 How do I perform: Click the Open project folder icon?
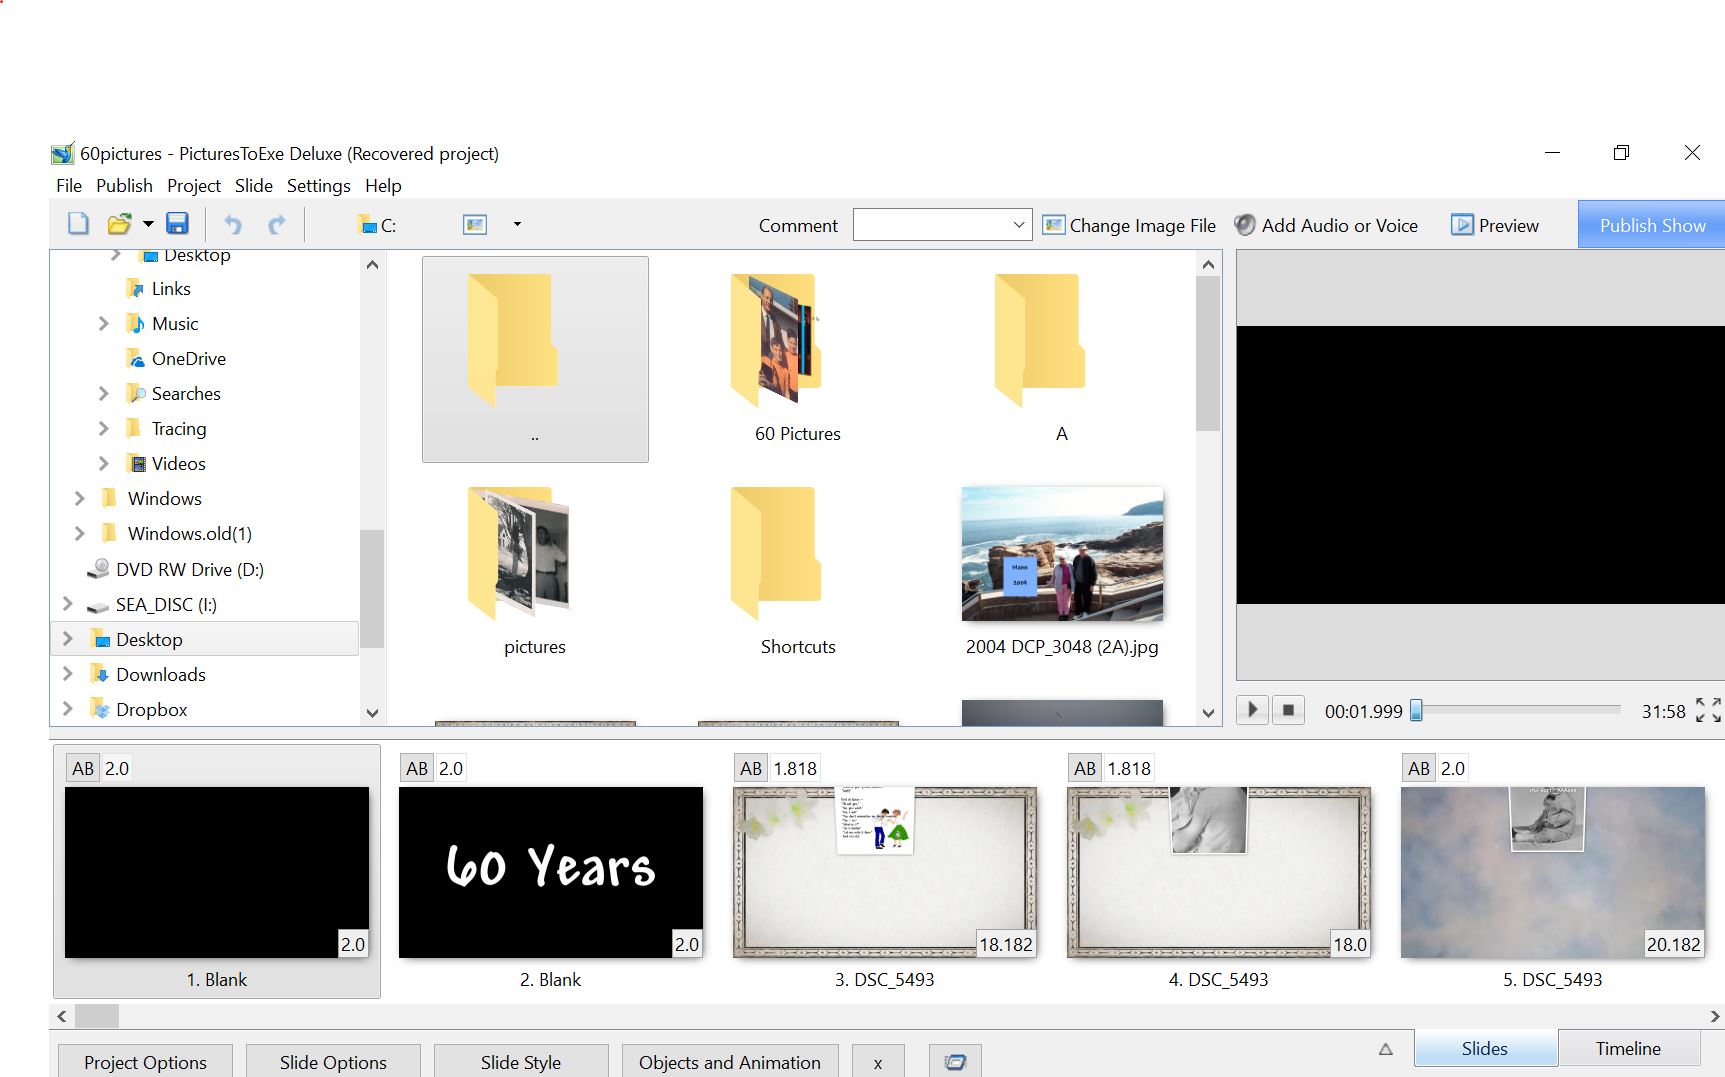(x=120, y=224)
